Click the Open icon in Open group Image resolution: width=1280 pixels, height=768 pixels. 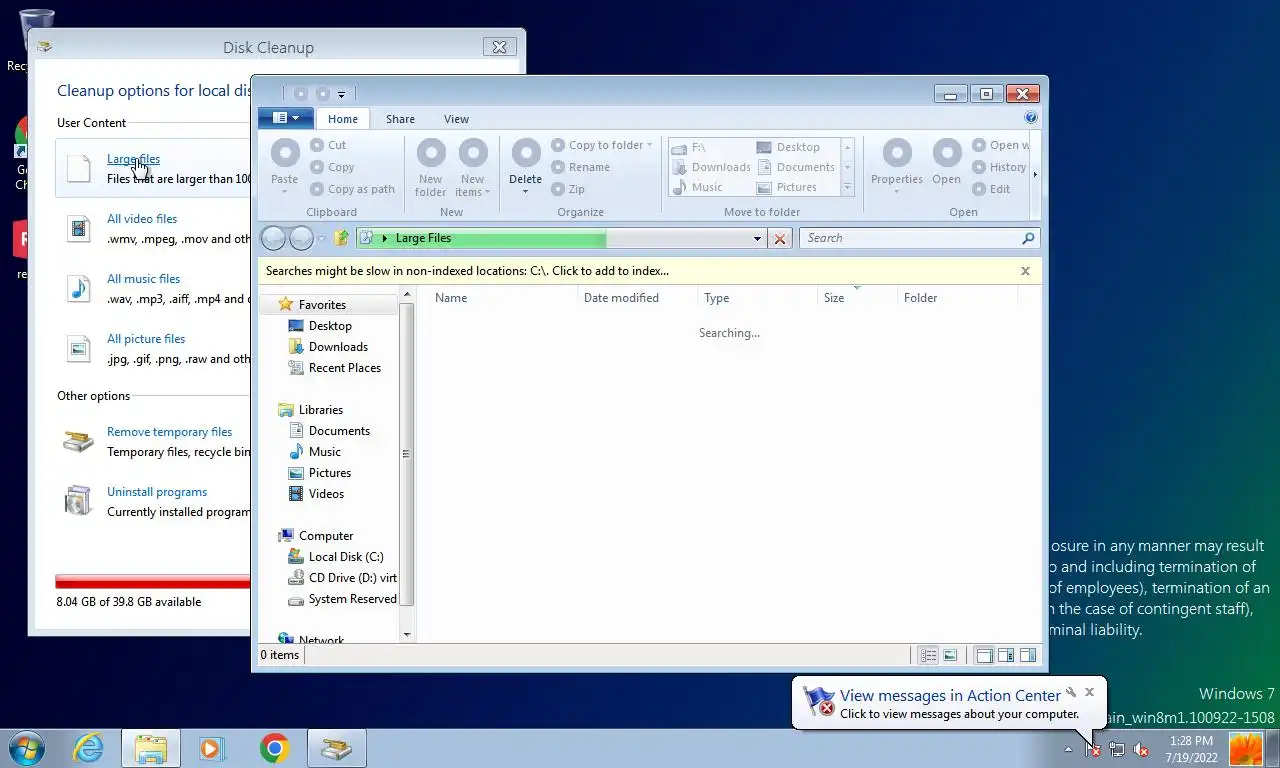(x=947, y=153)
